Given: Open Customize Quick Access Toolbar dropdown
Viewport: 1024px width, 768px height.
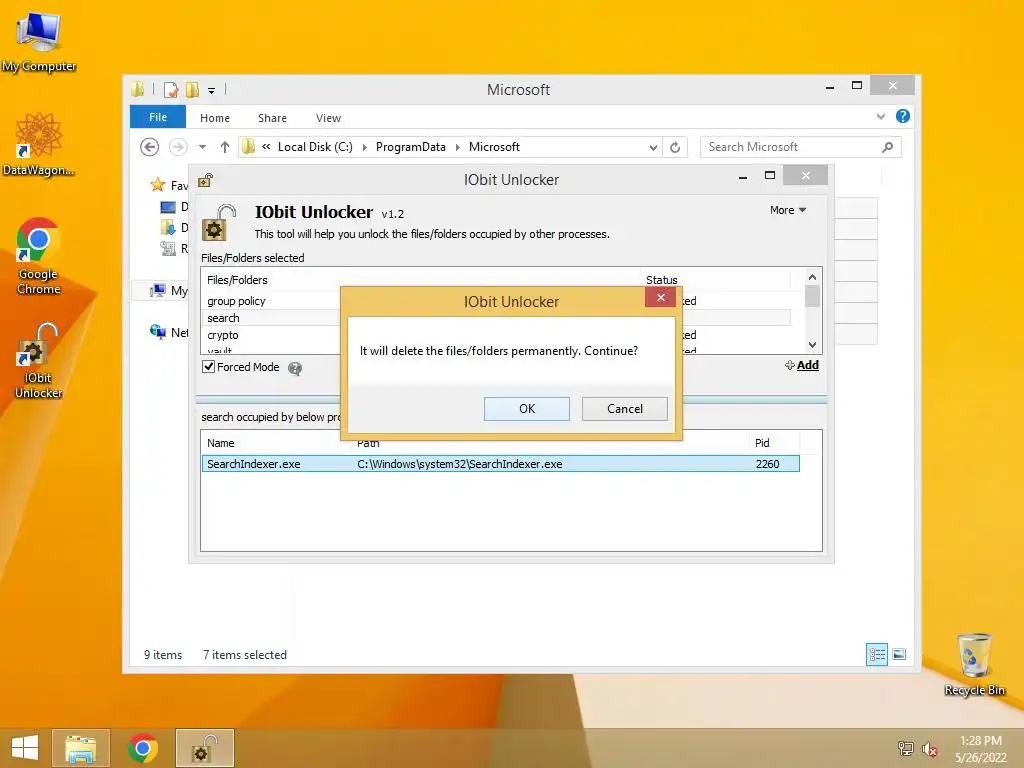Looking at the screenshot, I should click(x=212, y=91).
